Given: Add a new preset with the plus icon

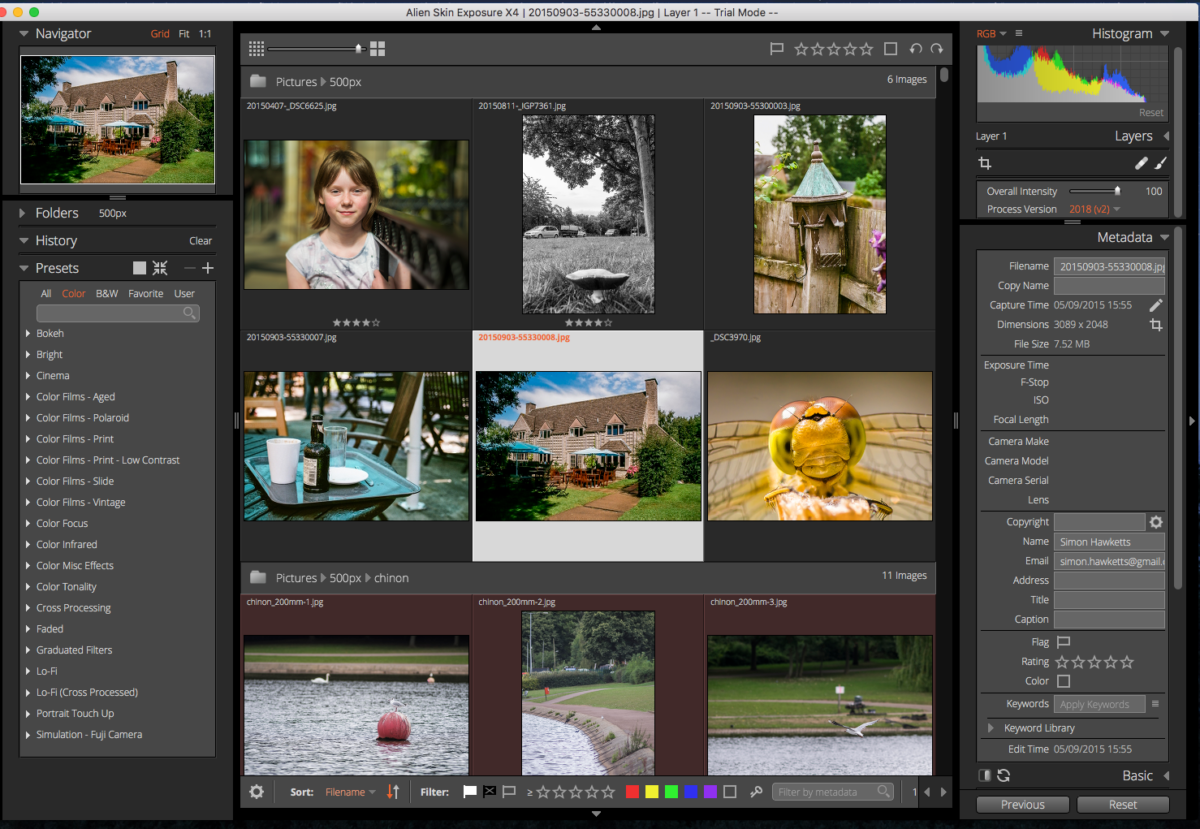Looking at the screenshot, I should (208, 268).
